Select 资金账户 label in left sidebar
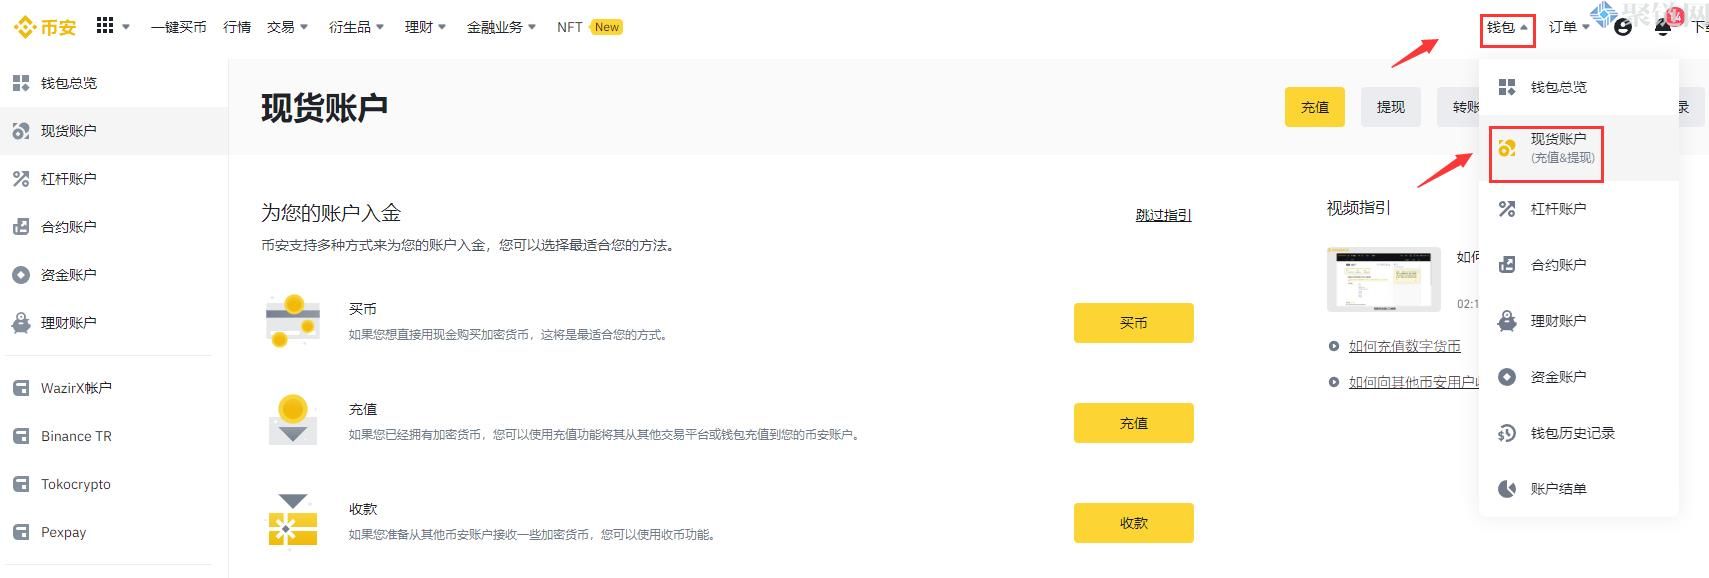Viewport: 1709px width, 578px height. click(x=69, y=275)
